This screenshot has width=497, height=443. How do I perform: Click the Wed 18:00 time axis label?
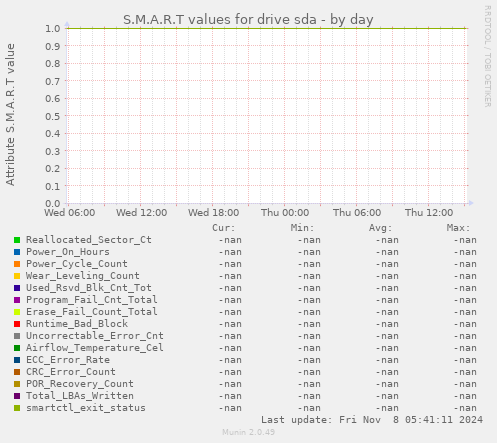pyautogui.click(x=213, y=213)
